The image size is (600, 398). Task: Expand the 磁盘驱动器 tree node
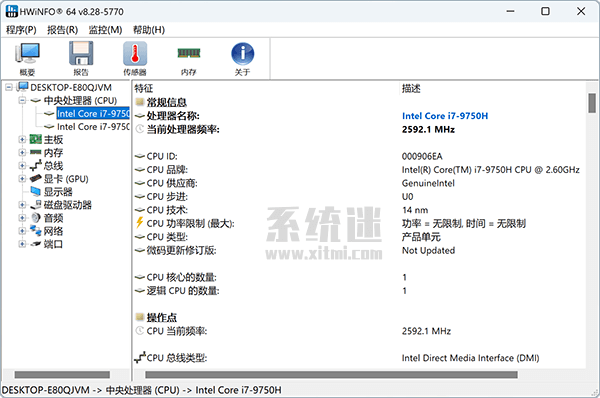pos(22,205)
